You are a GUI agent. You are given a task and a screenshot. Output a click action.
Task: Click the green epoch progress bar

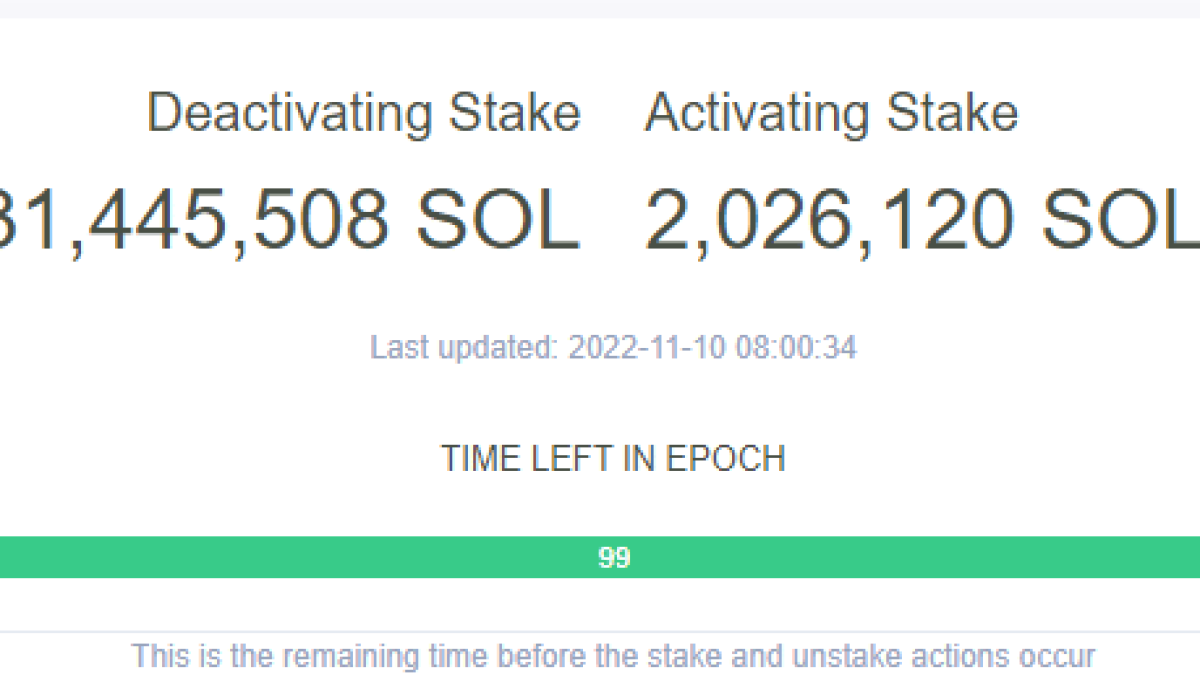tap(300, 557)
